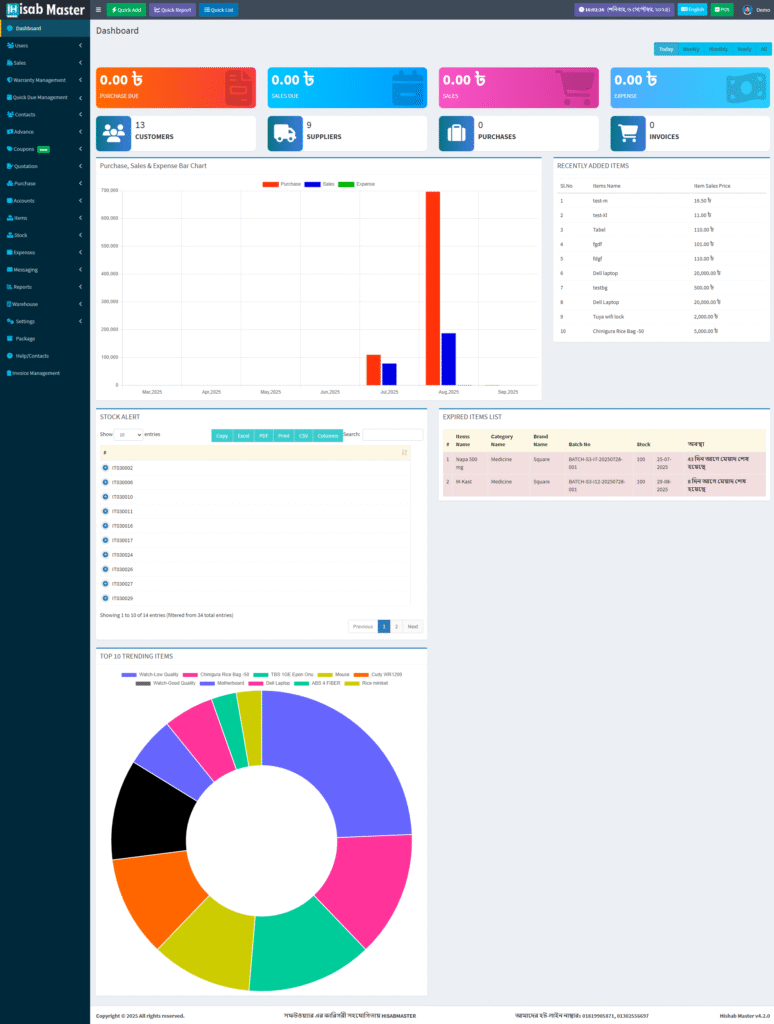Click the Invoices shopping cart icon tile
The width and height of the screenshot is (774, 1024).
[628, 133]
